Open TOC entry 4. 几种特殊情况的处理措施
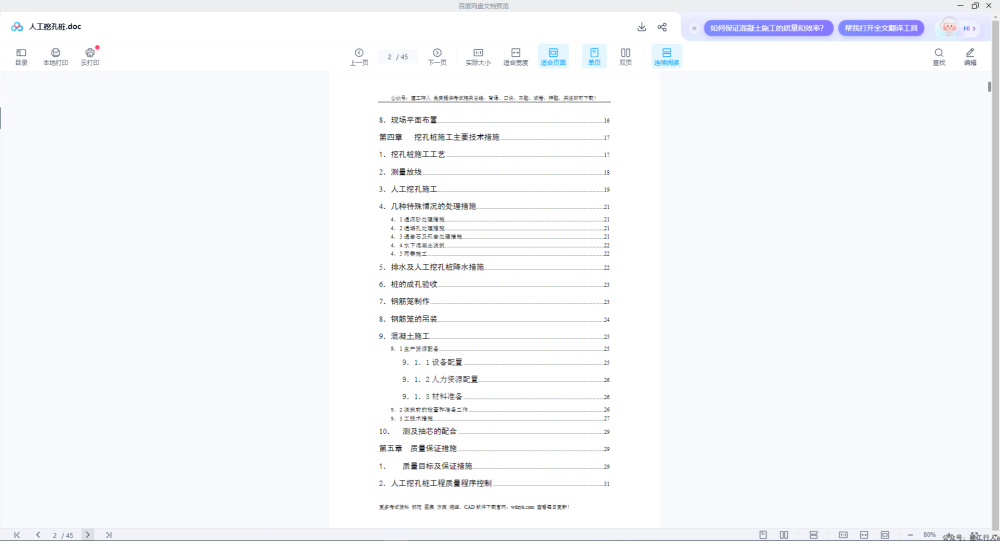This screenshot has height=541, width=1000. point(494,206)
